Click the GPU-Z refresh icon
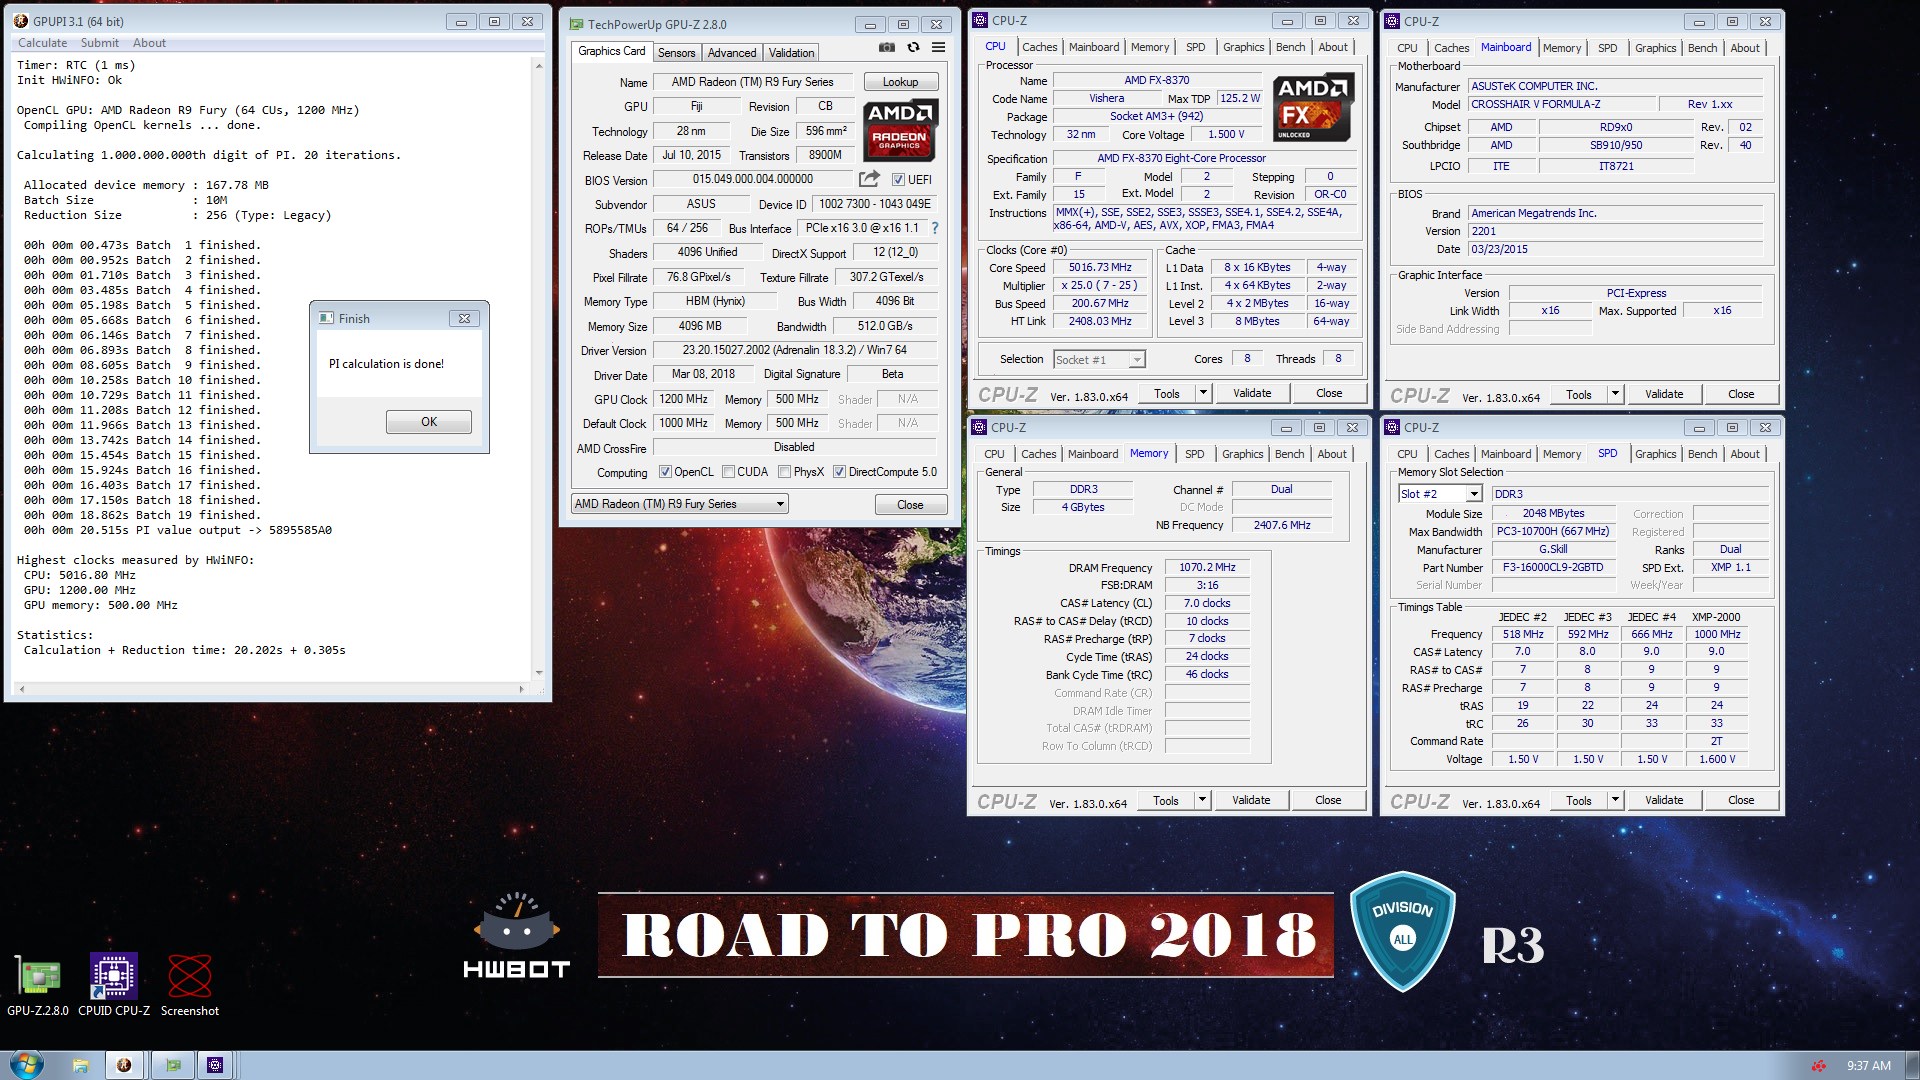The image size is (1920, 1080). (x=913, y=47)
